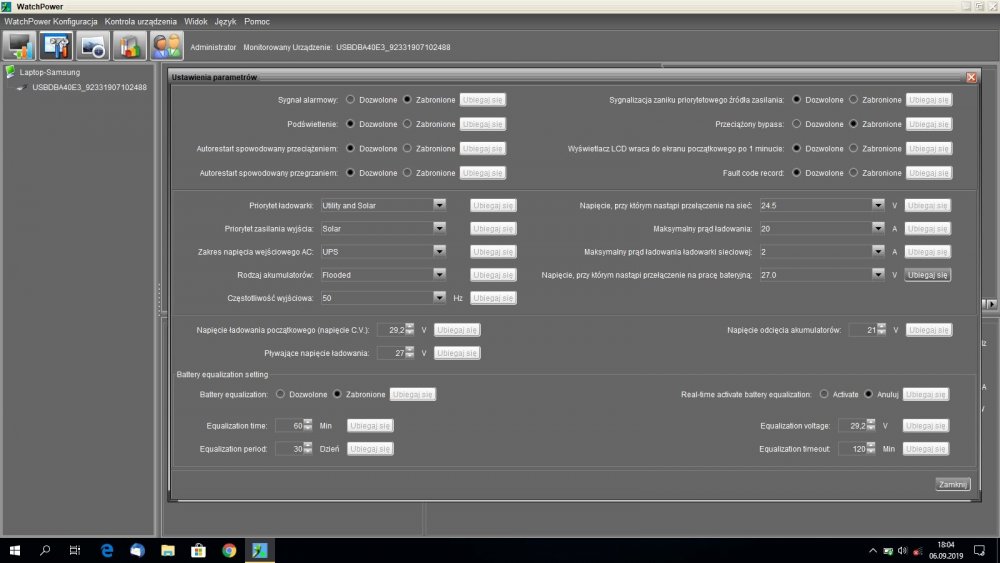Screen dimensions: 1000x563
Task: Select Dozwolone for Battery equalization
Action: (280, 394)
